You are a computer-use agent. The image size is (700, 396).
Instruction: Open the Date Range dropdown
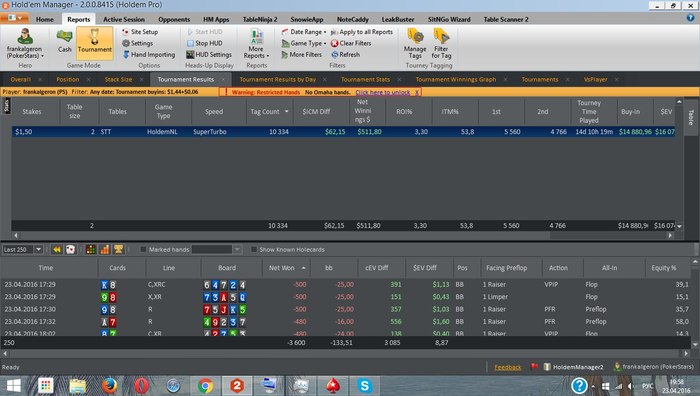304,32
